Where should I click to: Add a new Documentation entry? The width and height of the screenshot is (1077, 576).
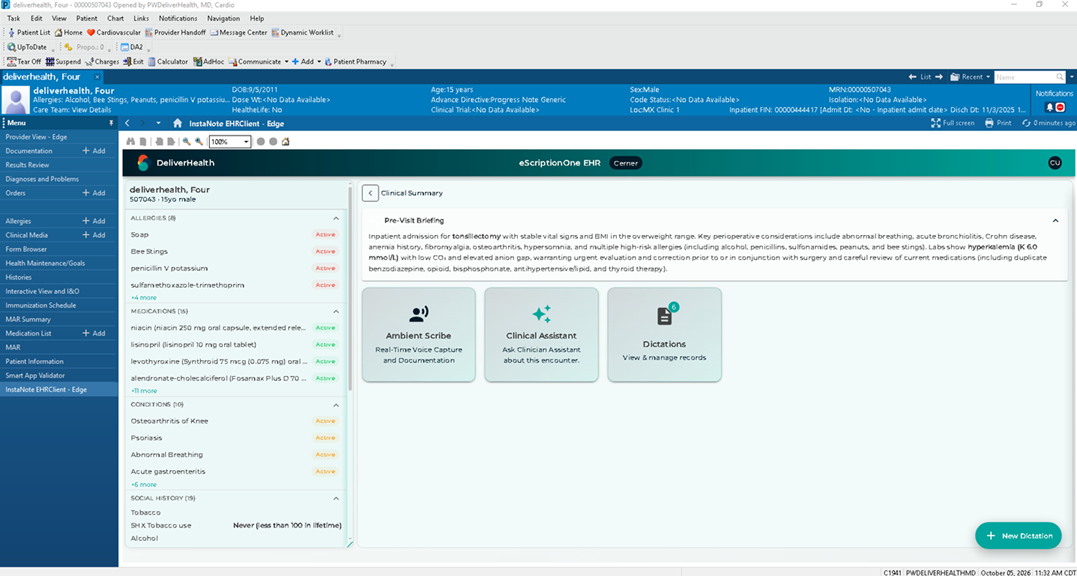pyautogui.click(x=94, y=151)
